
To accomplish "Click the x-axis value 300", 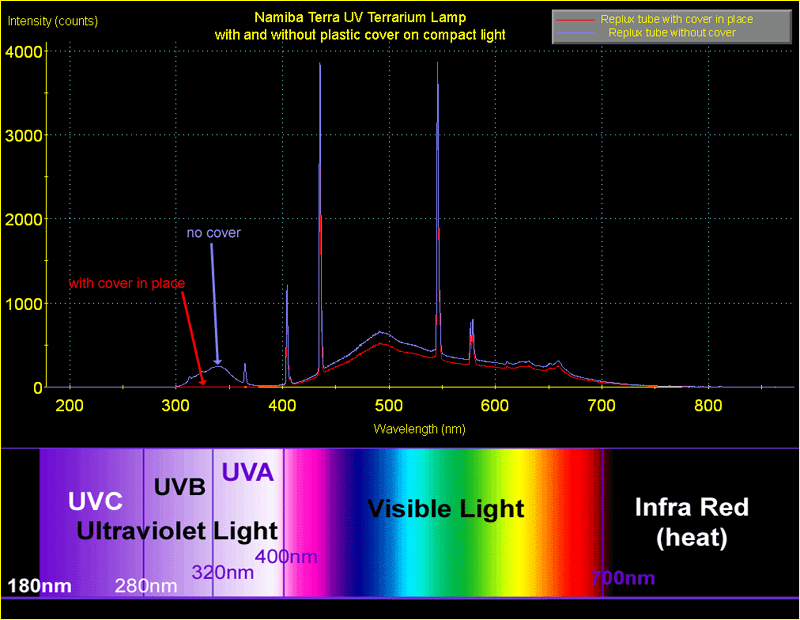I will click(x=176, y=406).
